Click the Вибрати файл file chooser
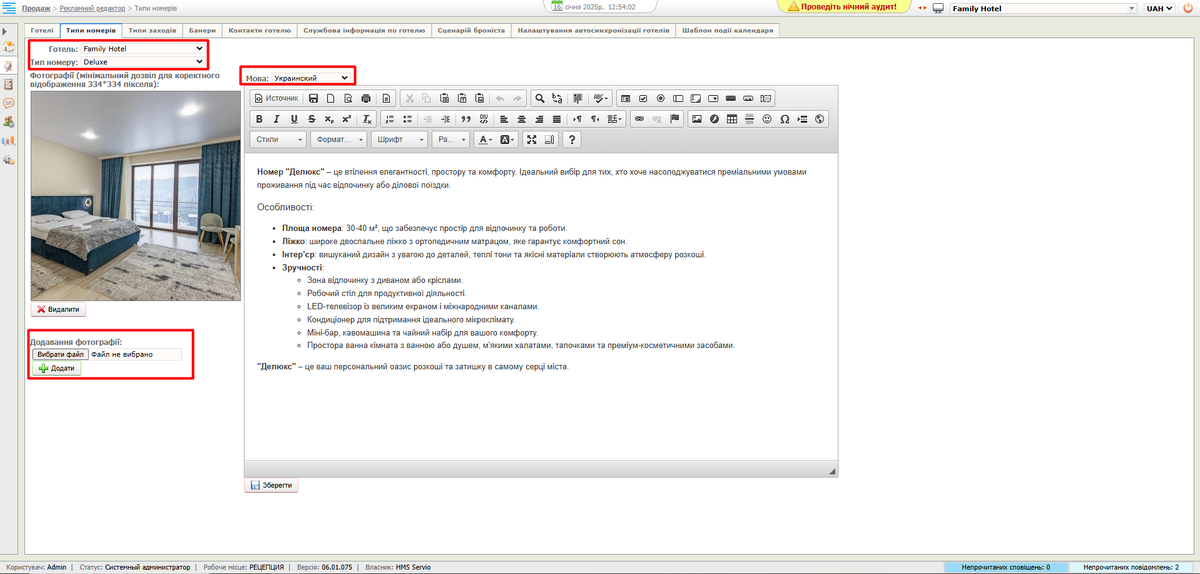Screen dimensions: 1200x574 (x=61, y=354)
